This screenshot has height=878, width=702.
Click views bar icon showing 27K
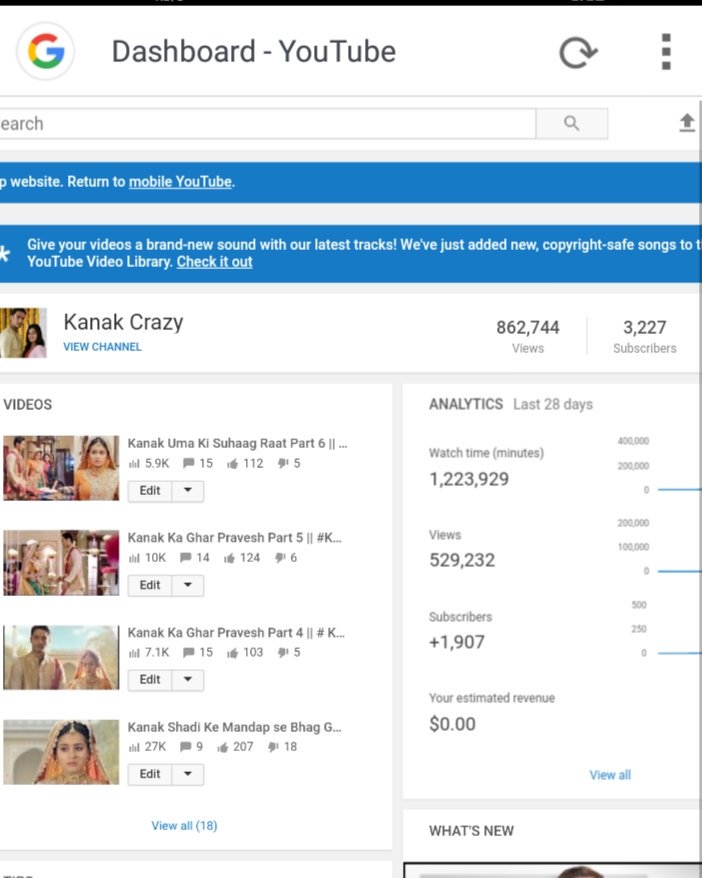click(x=134, y=748)
